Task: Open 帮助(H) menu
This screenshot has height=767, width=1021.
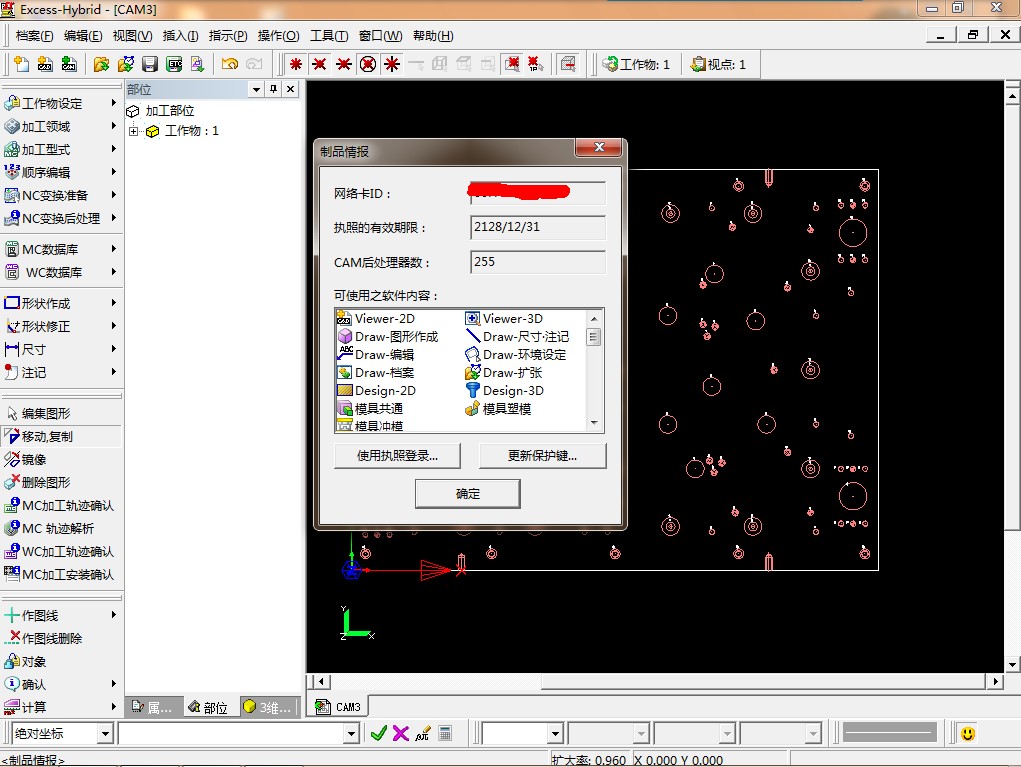Action: tap(433, 36)
